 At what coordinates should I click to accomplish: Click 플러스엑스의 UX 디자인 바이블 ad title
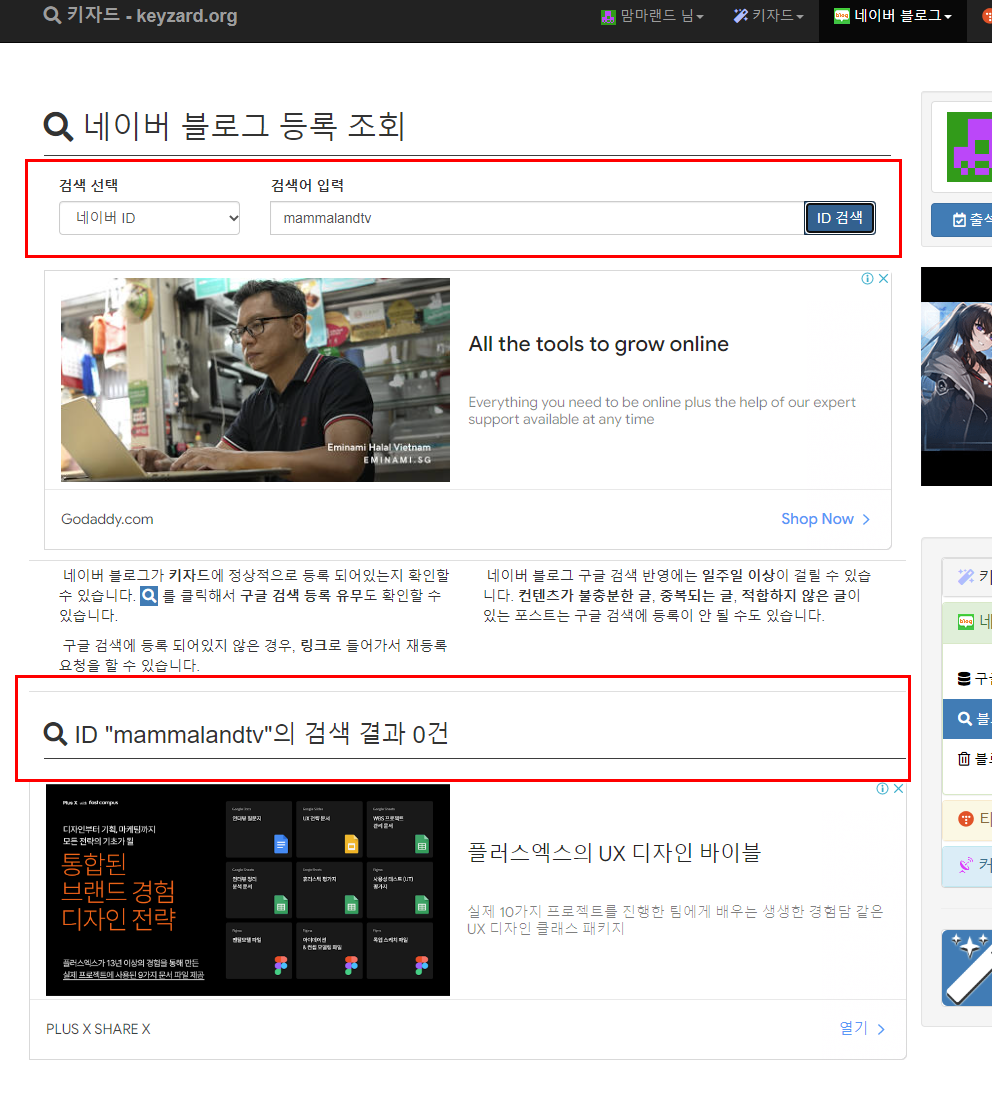[x=614, y=853]
